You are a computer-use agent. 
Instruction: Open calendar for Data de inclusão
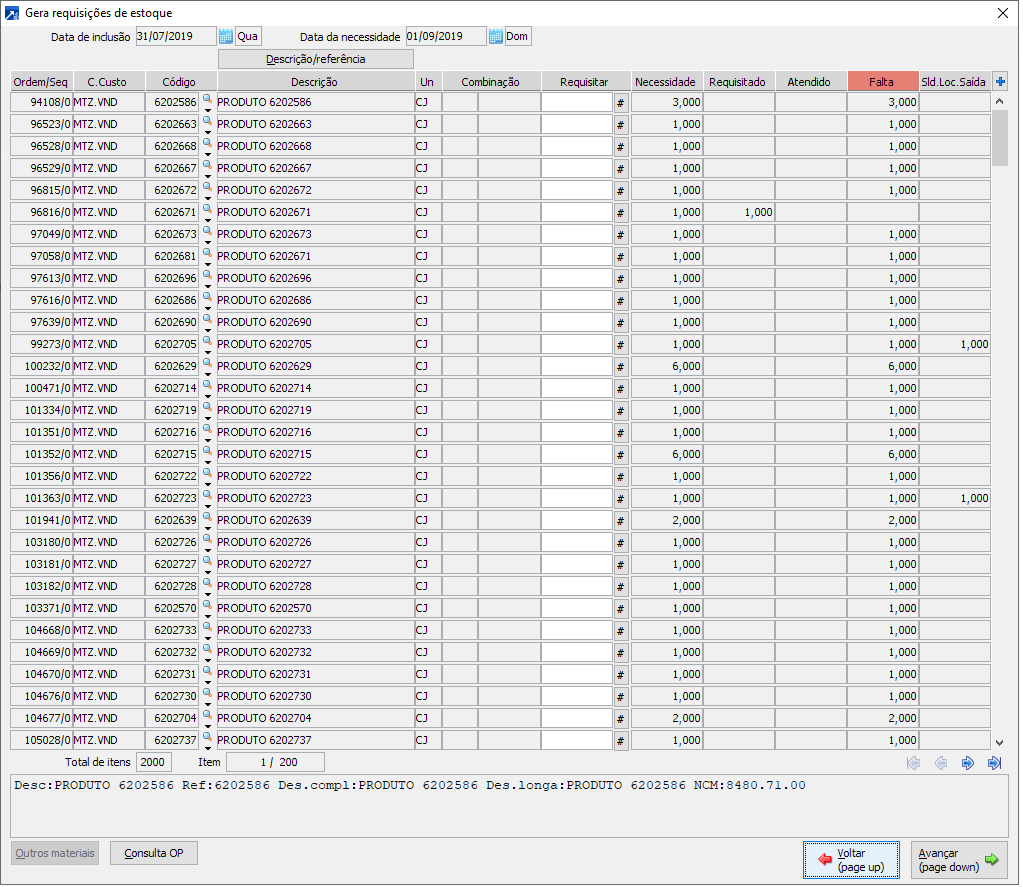click(225, 37)
